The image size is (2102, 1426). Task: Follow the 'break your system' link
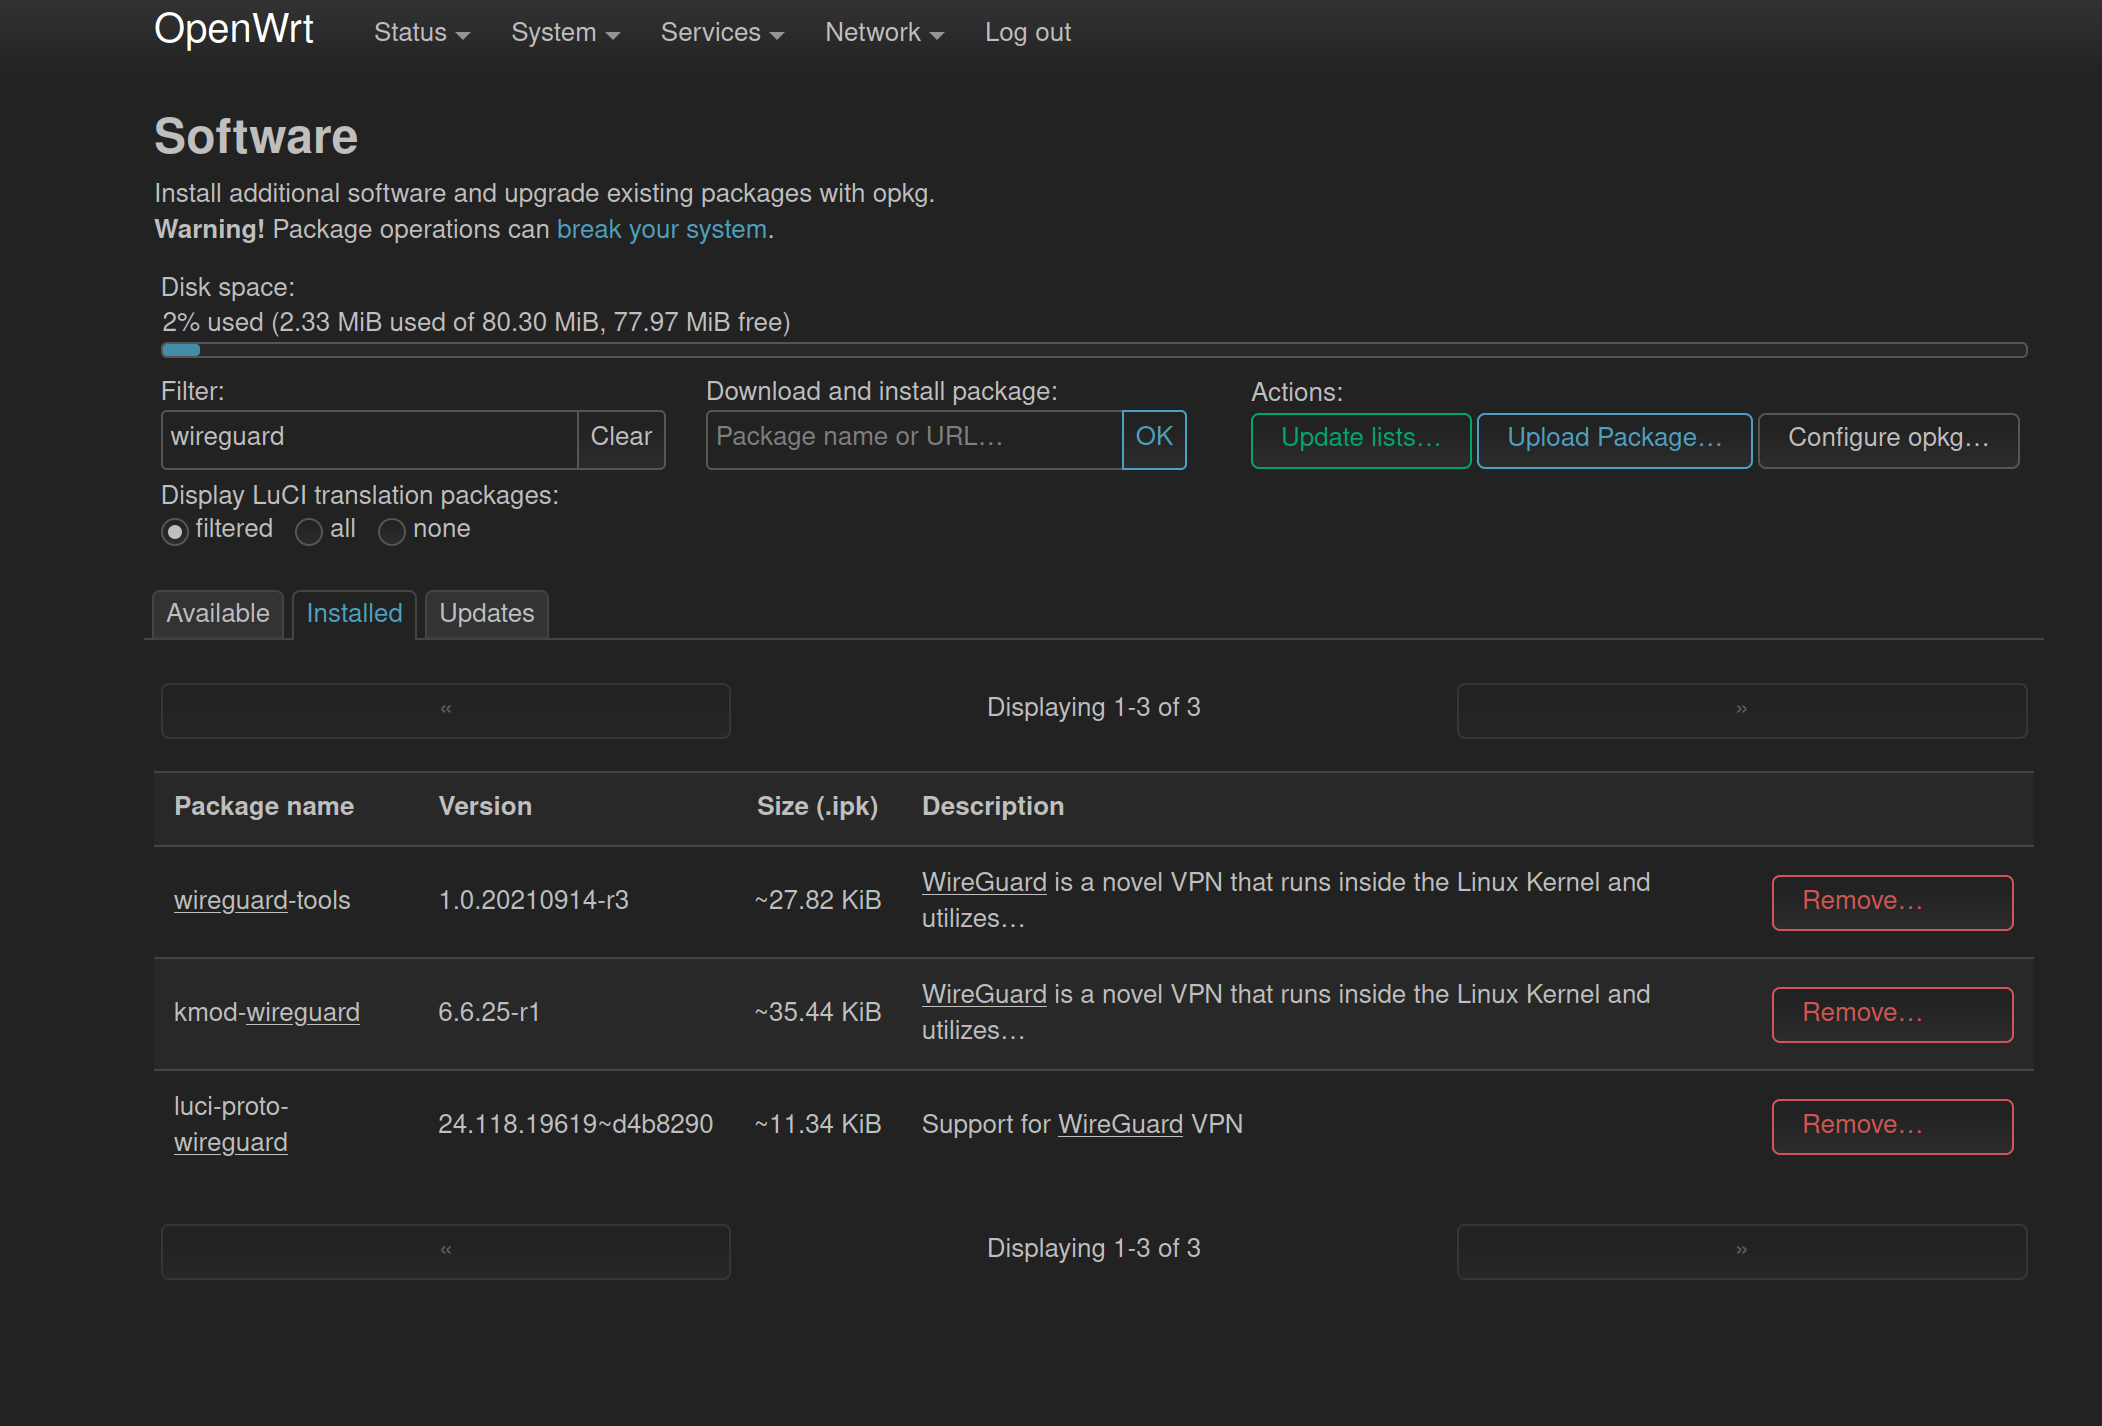tap(662, 229)
